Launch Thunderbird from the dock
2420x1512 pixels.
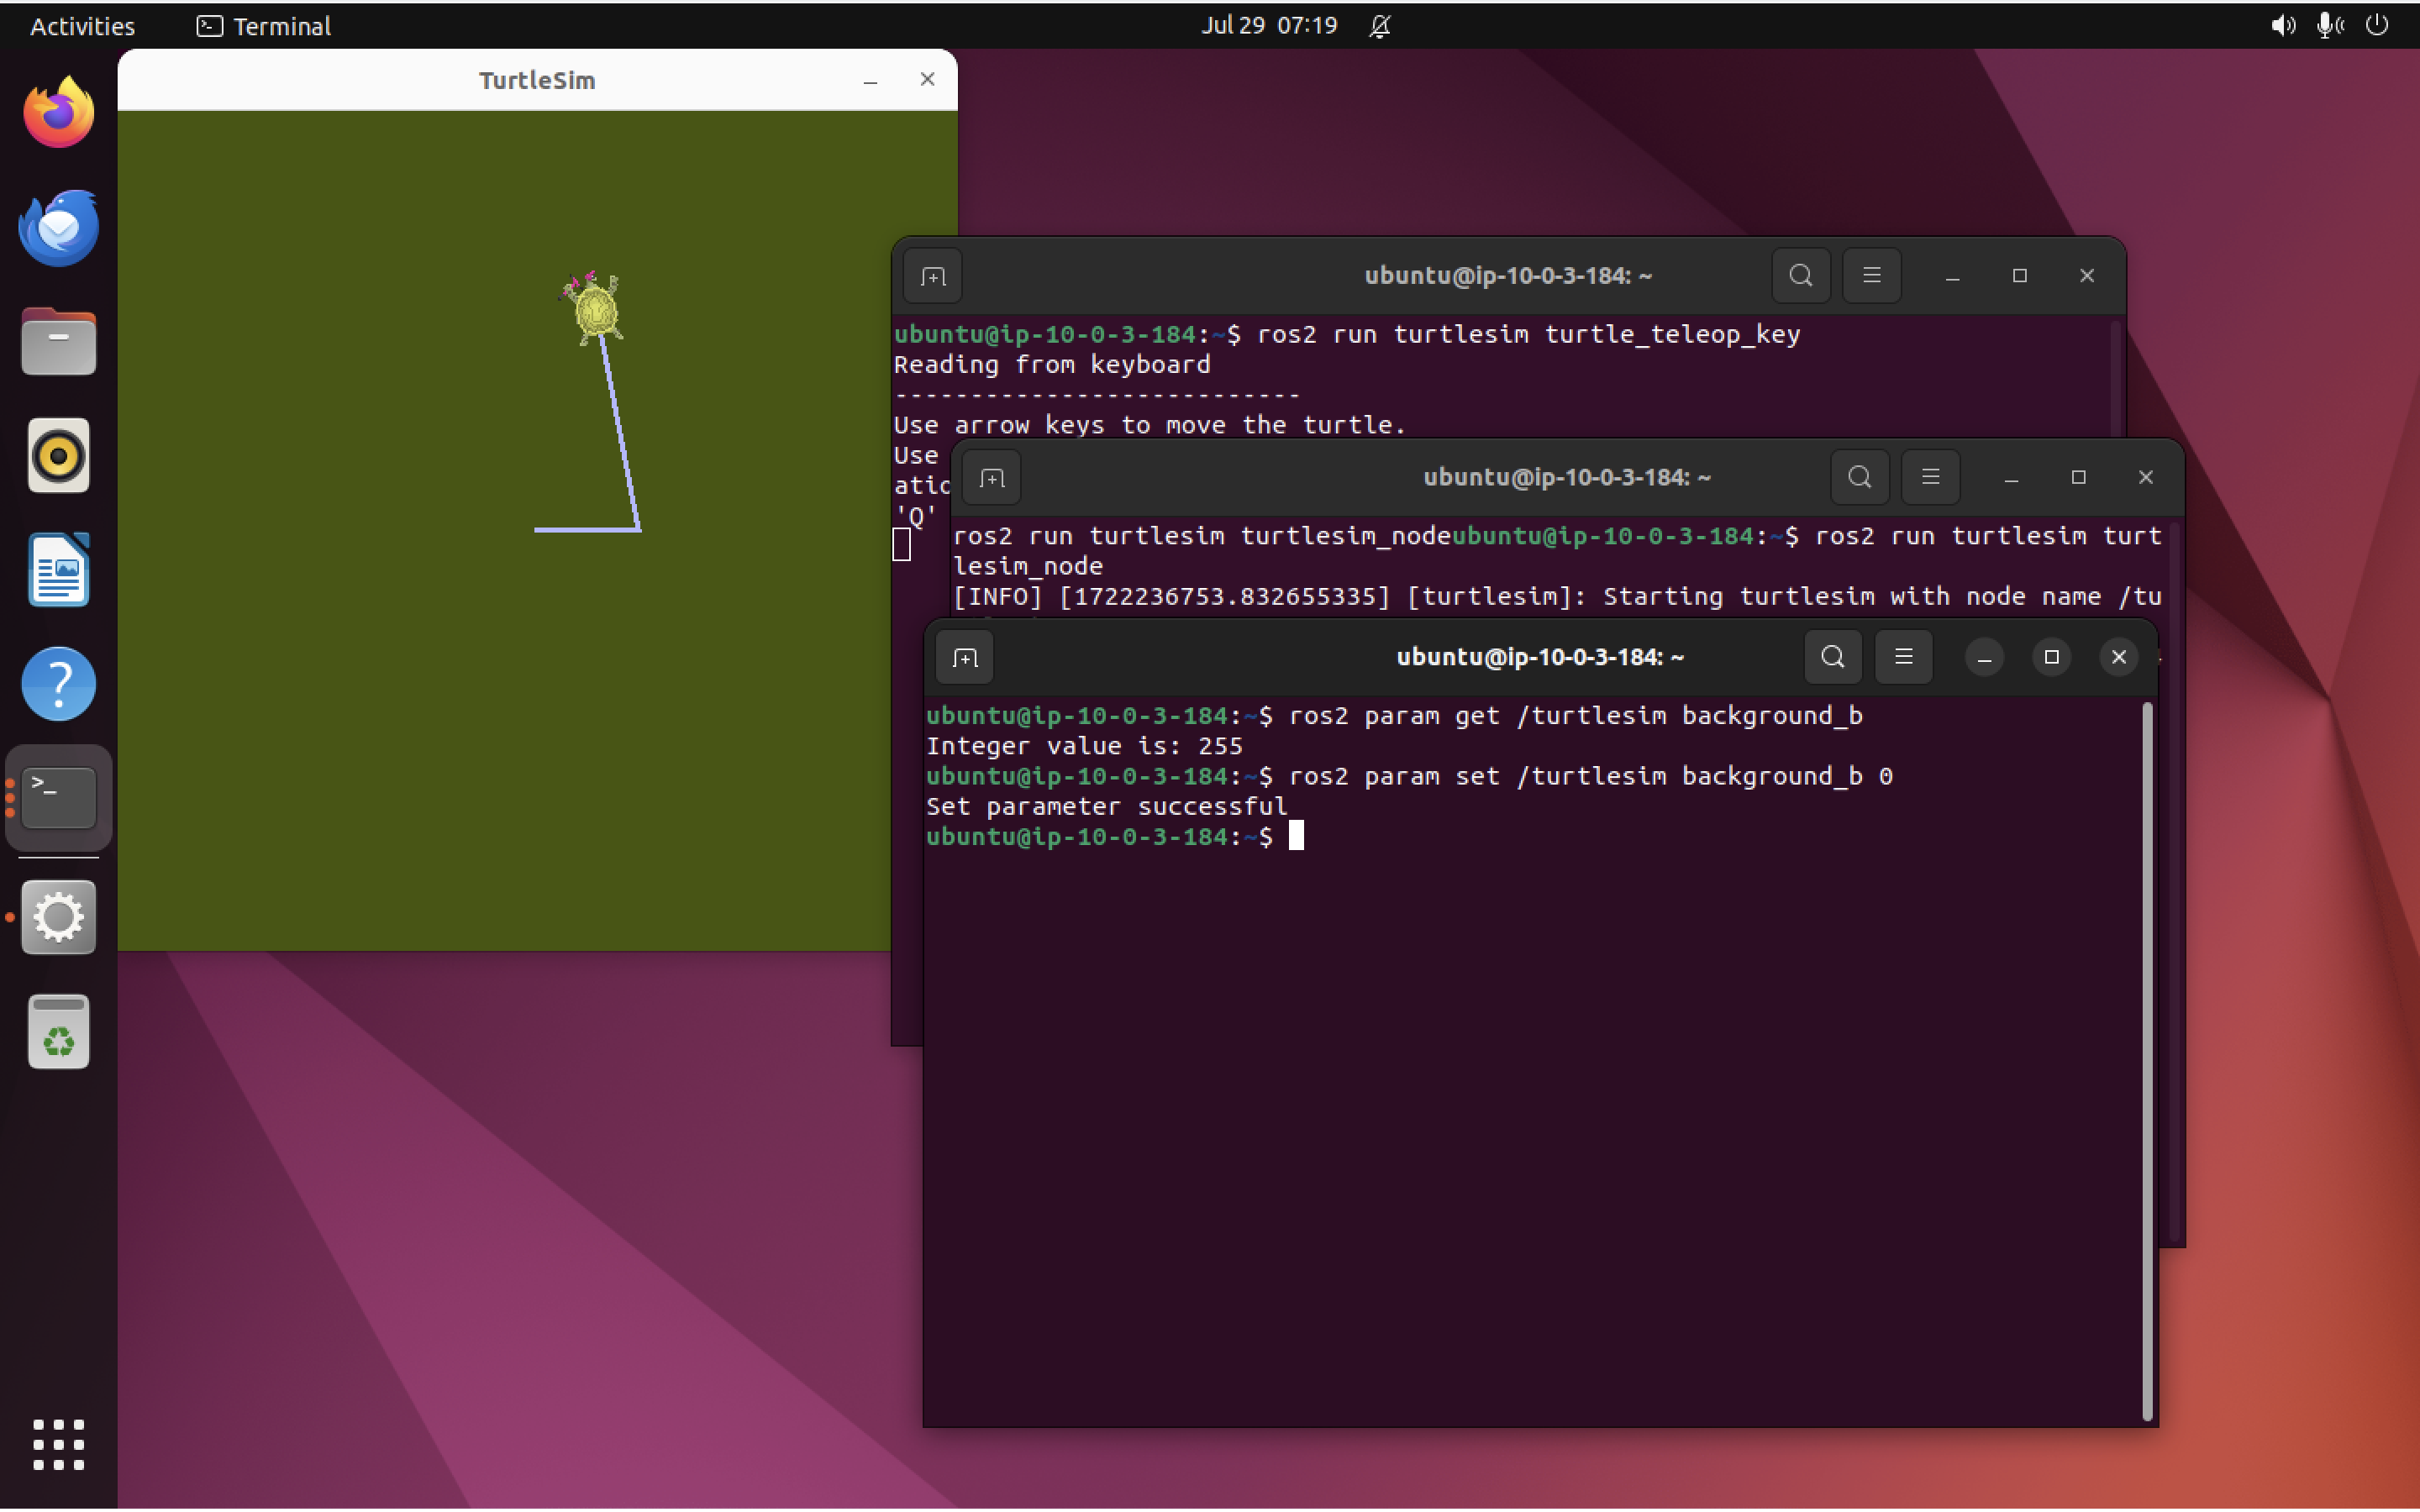(x=58, y=226)
